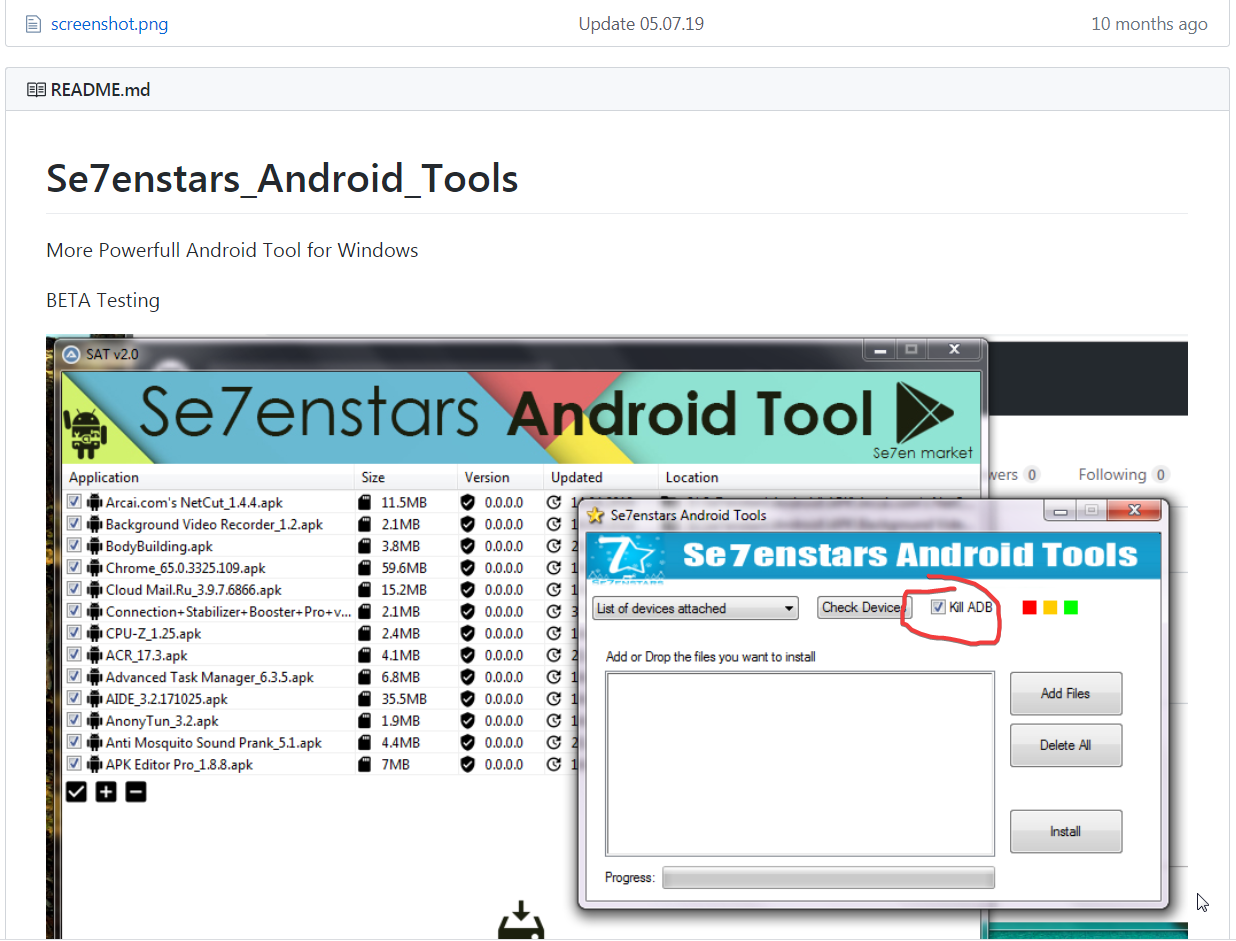Click the Check Device button

pyautogui.click(x=864, y=607)
